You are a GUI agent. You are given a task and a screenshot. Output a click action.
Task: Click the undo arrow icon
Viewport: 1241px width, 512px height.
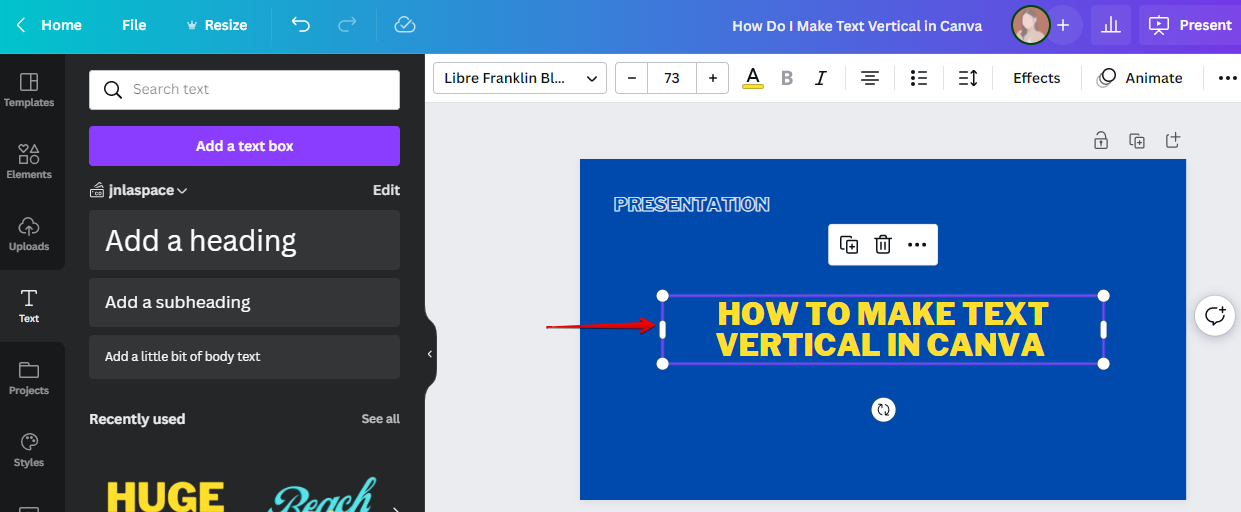click(x=300, y=25)
